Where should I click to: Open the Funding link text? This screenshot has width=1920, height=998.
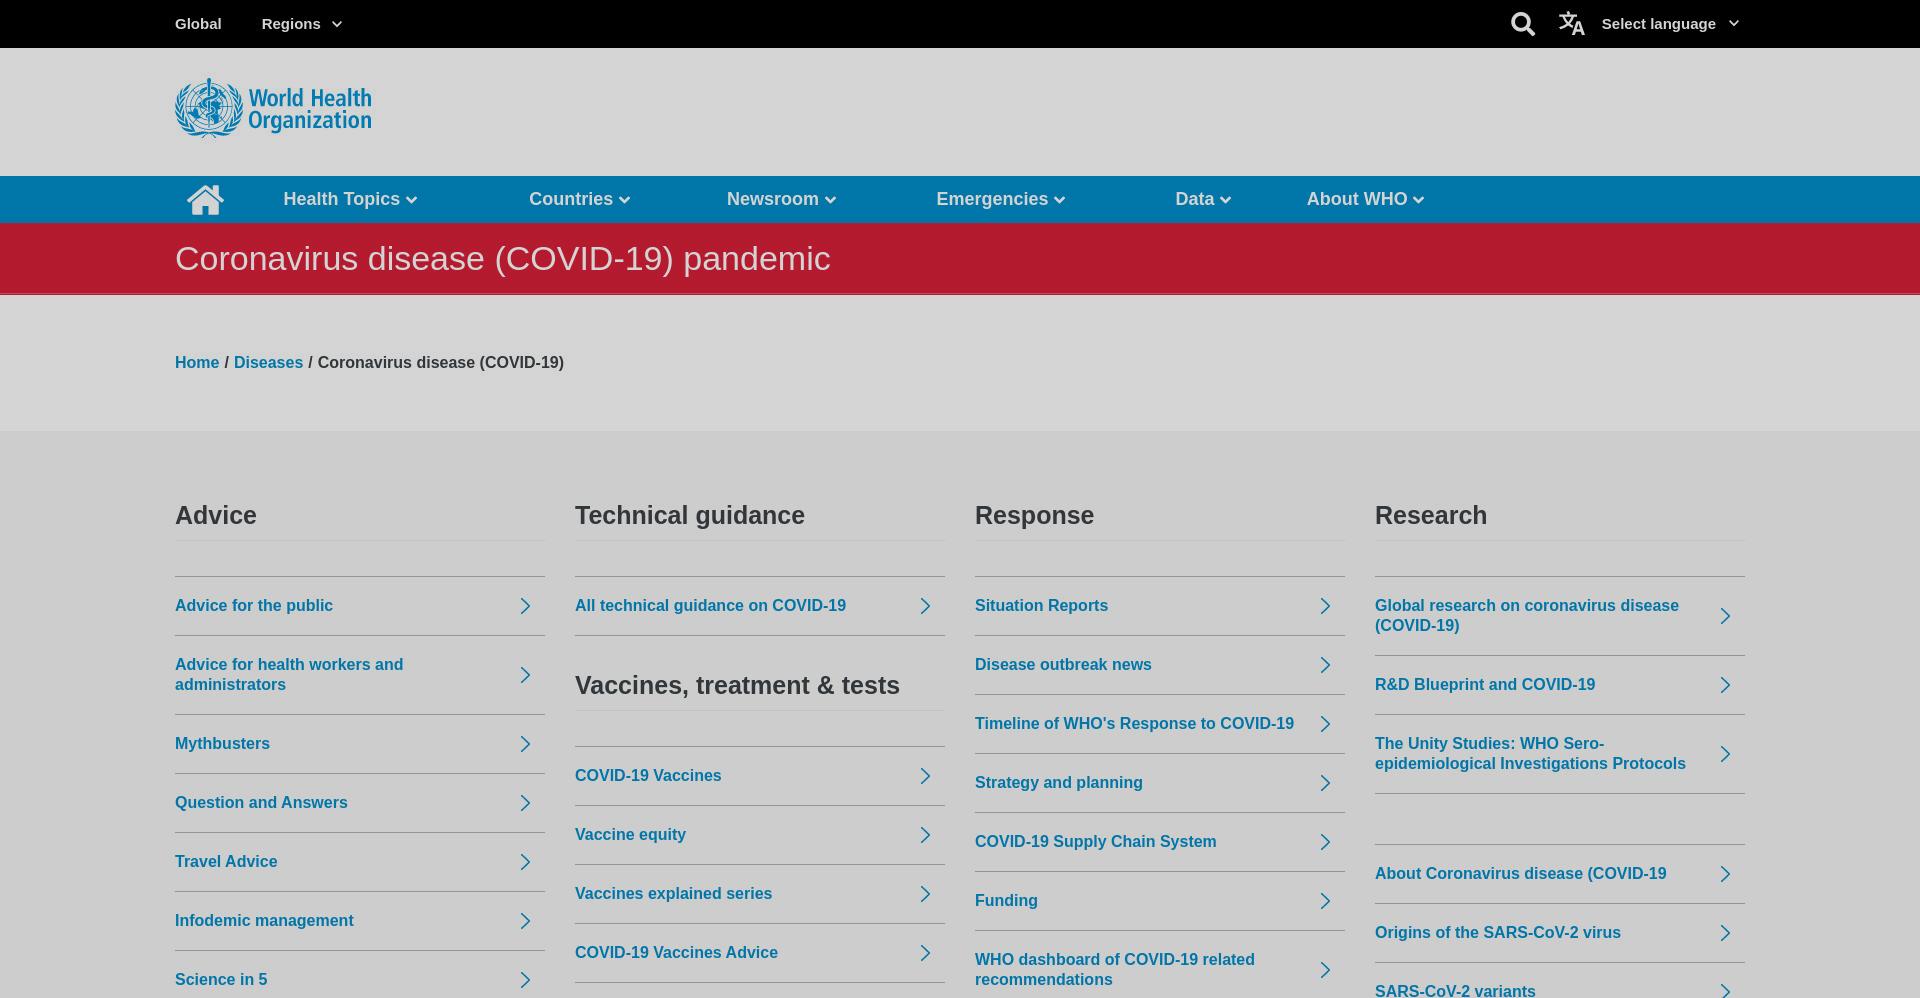[x=1006, y=901]
